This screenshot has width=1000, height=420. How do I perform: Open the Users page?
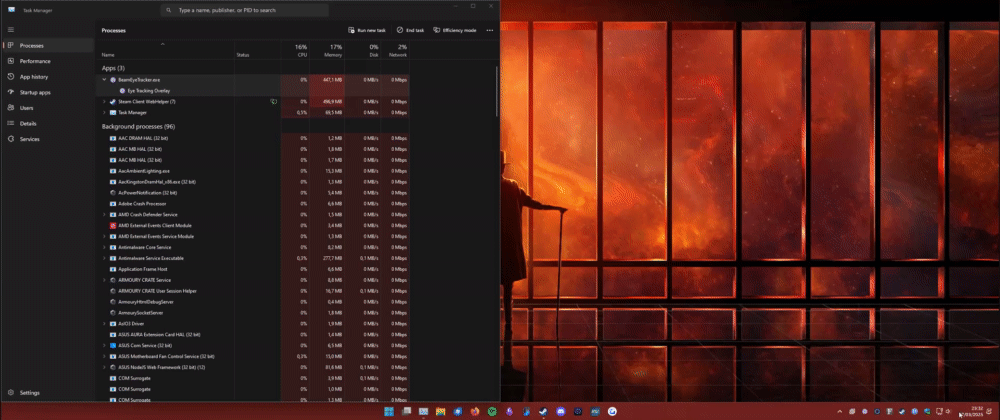click(48, 108)
